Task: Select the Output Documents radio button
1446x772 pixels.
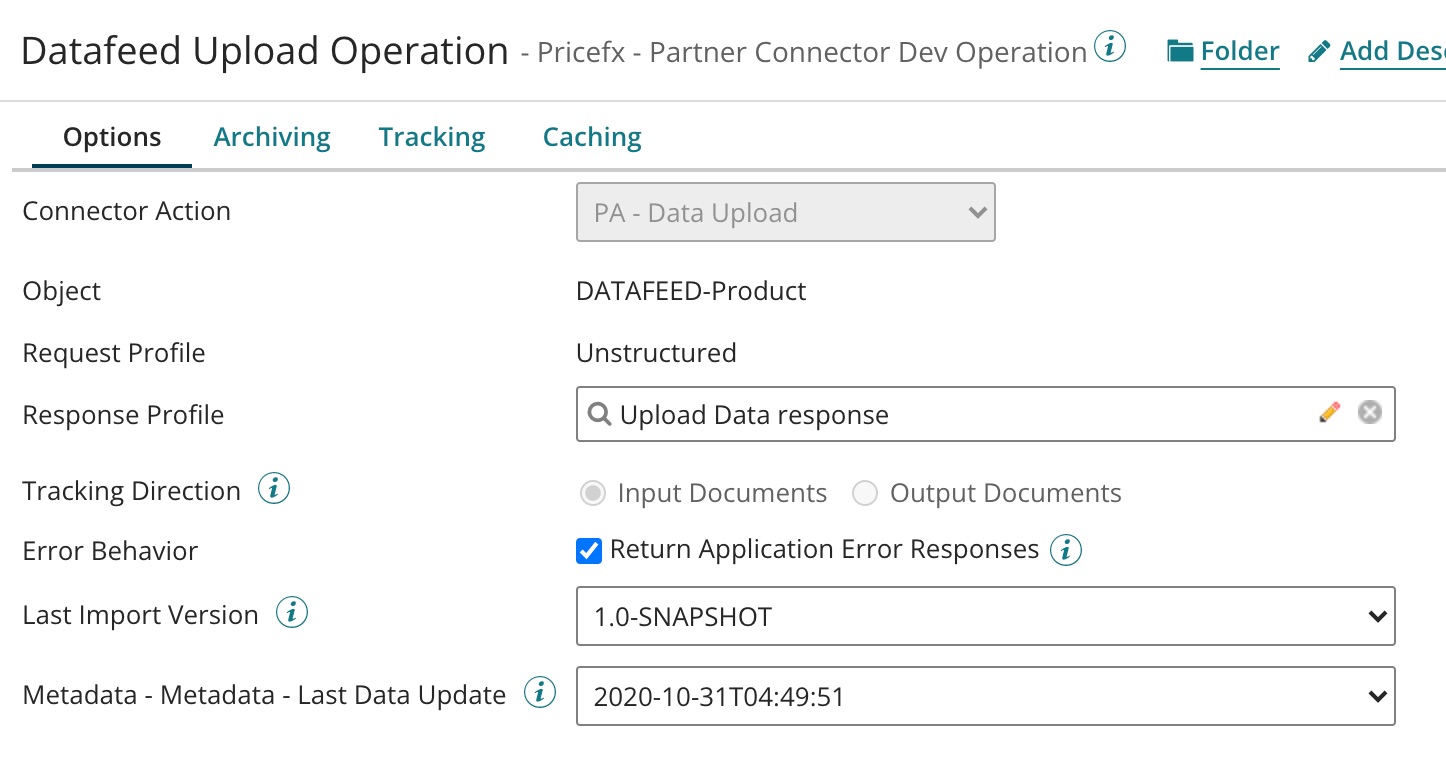Action: pyautogui.click(x=865, y=493)
